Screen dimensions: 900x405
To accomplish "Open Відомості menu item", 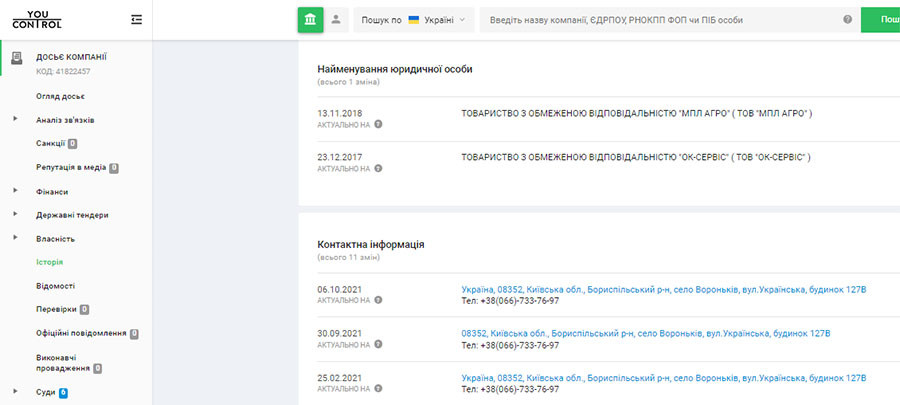I will (55, 286).
